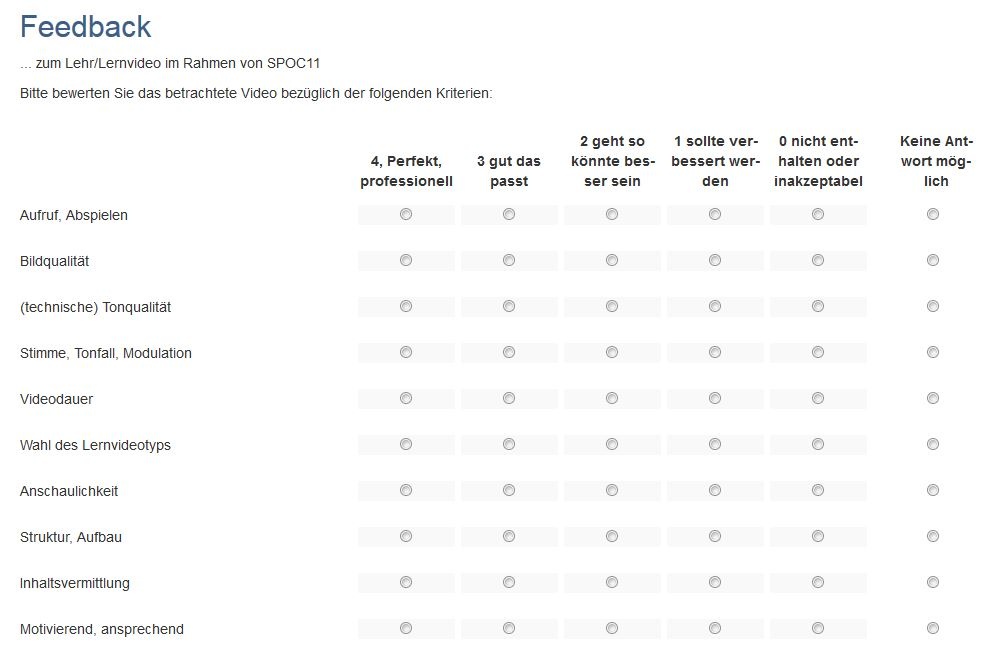Pick 3 gut for Struktur, Aufbau
The image size is (988, 666).
[x=509, y=536]
